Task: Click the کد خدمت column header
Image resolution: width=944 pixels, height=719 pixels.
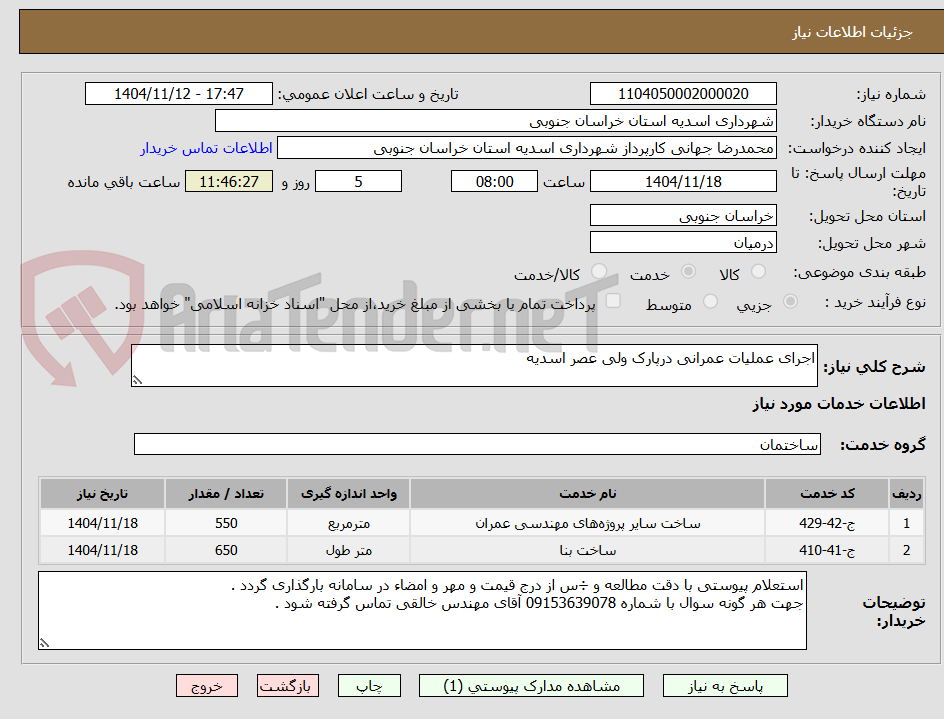Action: 827,494
